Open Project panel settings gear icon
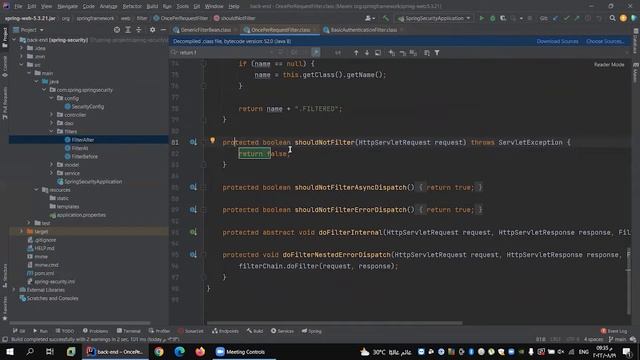Viewport: 640px width, 360px height. point(152,30)
